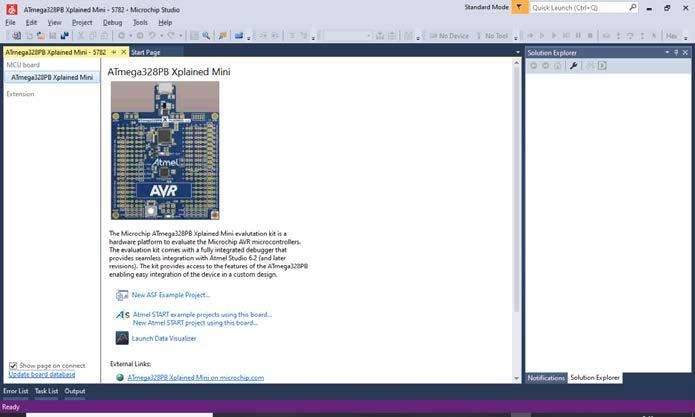
Task: Select ATmega328PB Xplained Mini in MCU board list
Action: tap(51, 78)
